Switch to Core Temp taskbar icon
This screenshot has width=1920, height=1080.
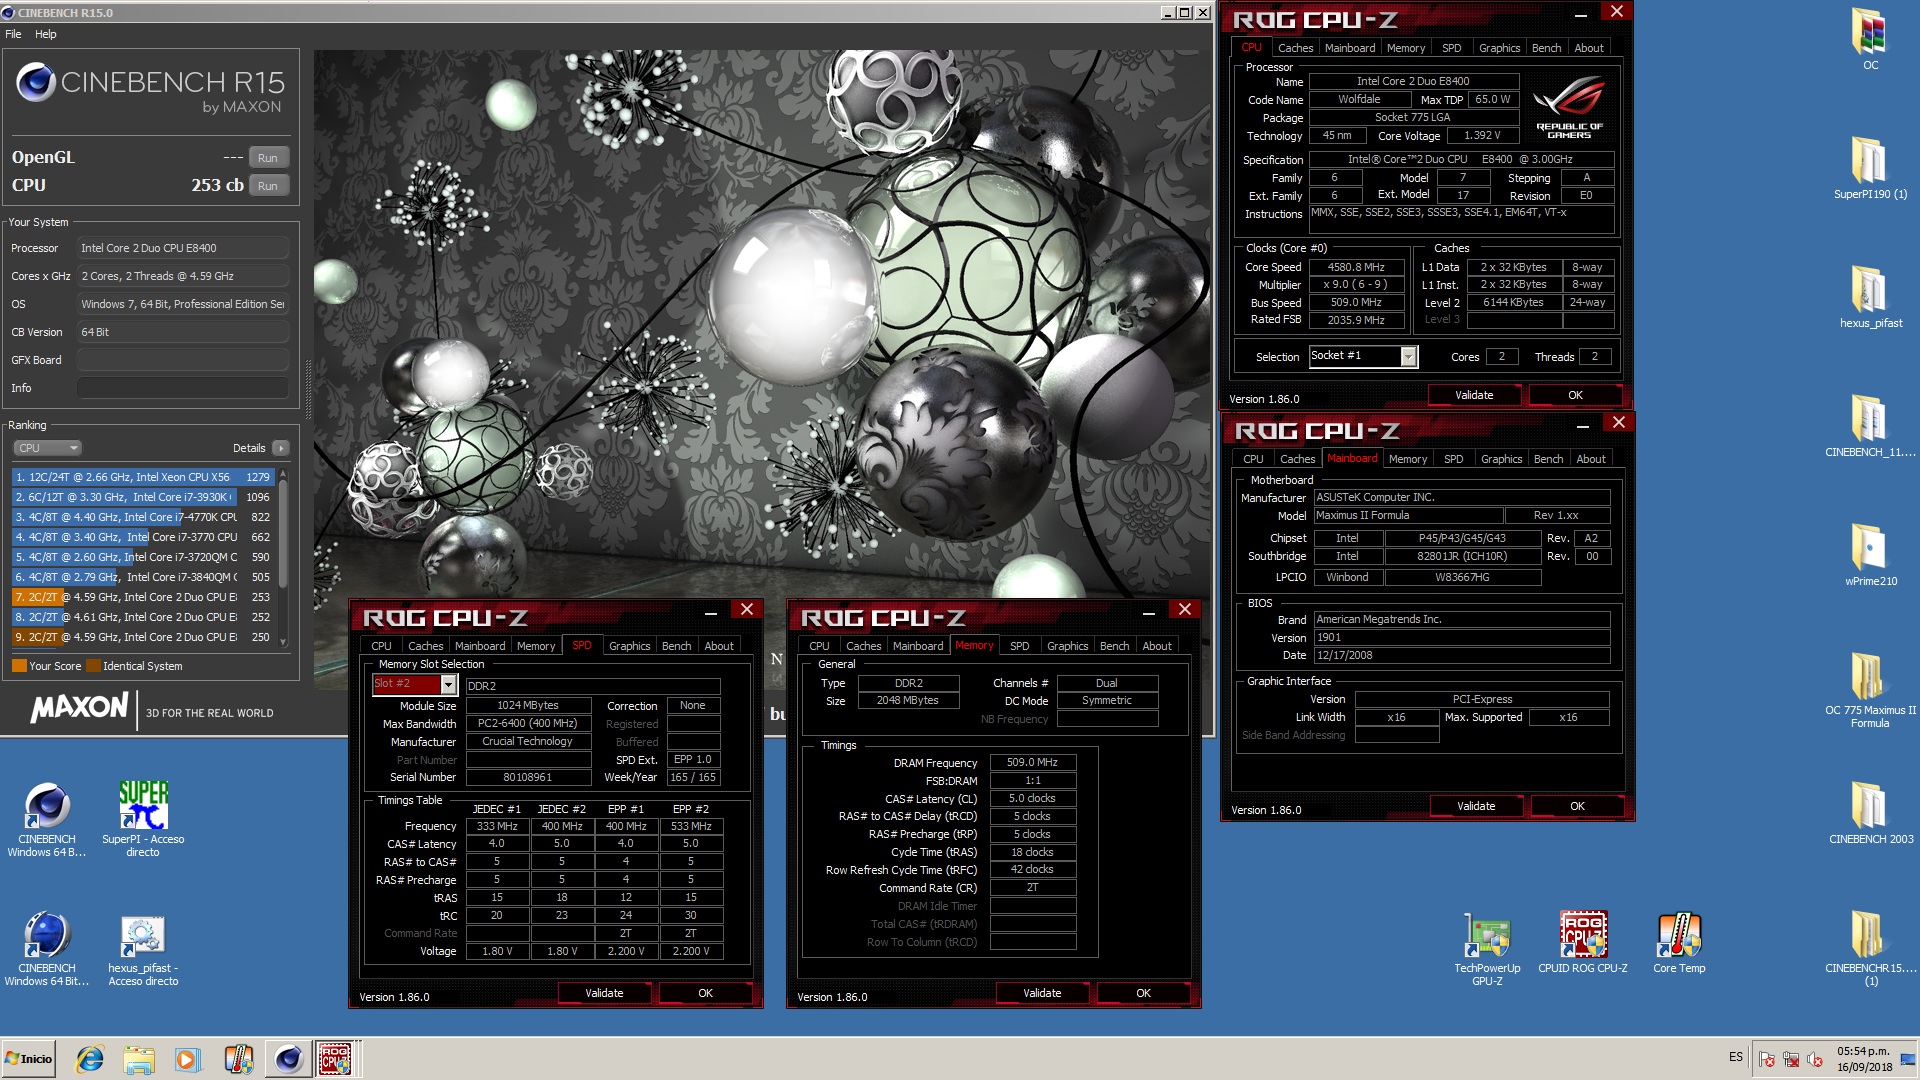(x=238, y=1059)
